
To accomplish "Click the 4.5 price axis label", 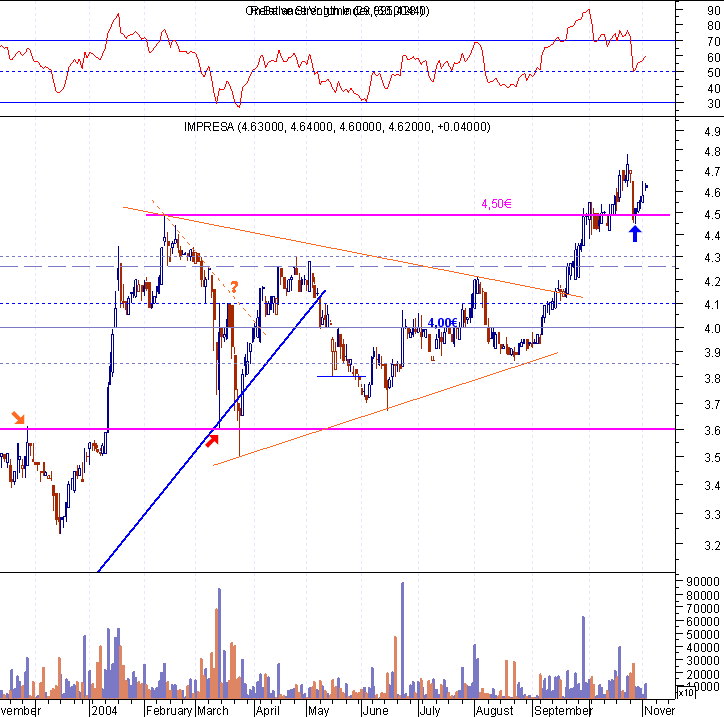I will click(712, 215).
